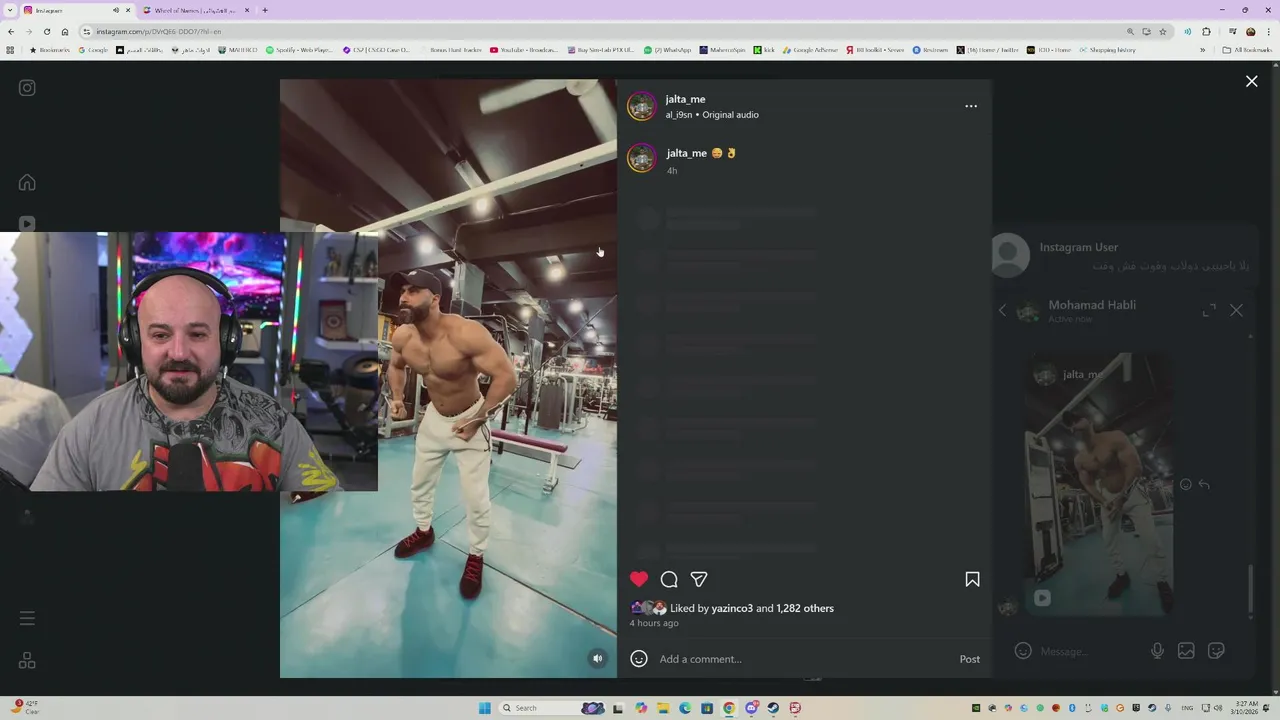Screen dimensions: 1280x720
Task: Toggle the video sound speaker icon
Action: (598, 658)
